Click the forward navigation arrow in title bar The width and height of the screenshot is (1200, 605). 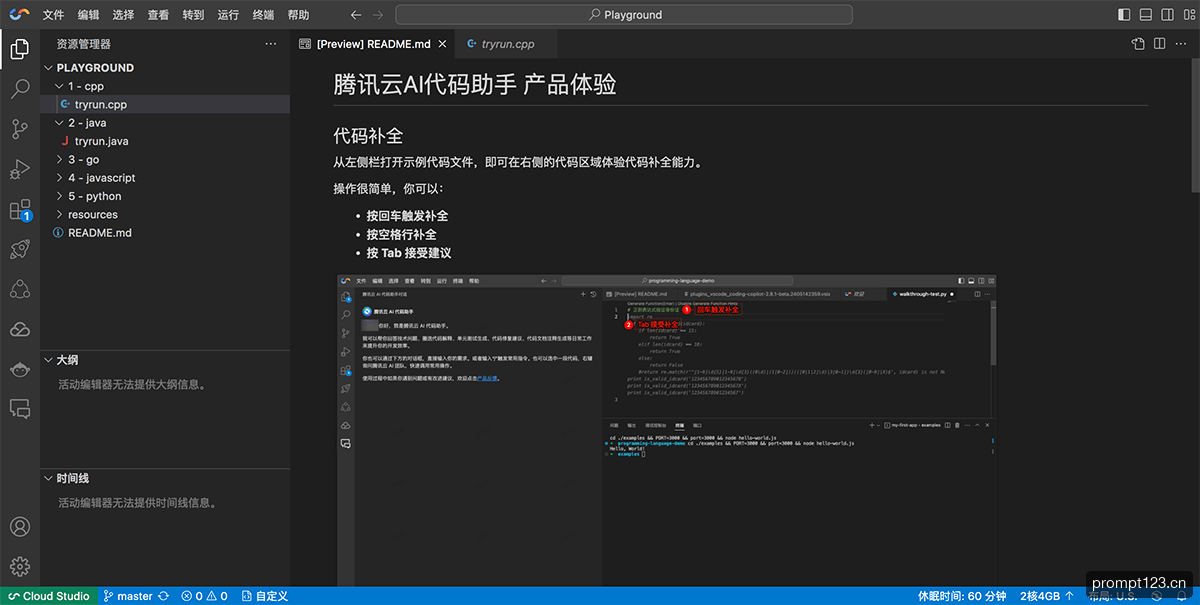[377, 15]
